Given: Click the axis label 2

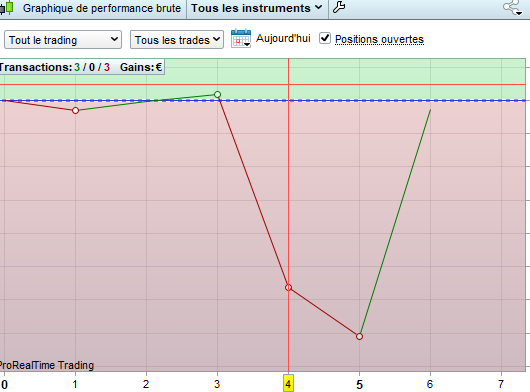Looking at the screenshot, I should (x=146, y=384).
